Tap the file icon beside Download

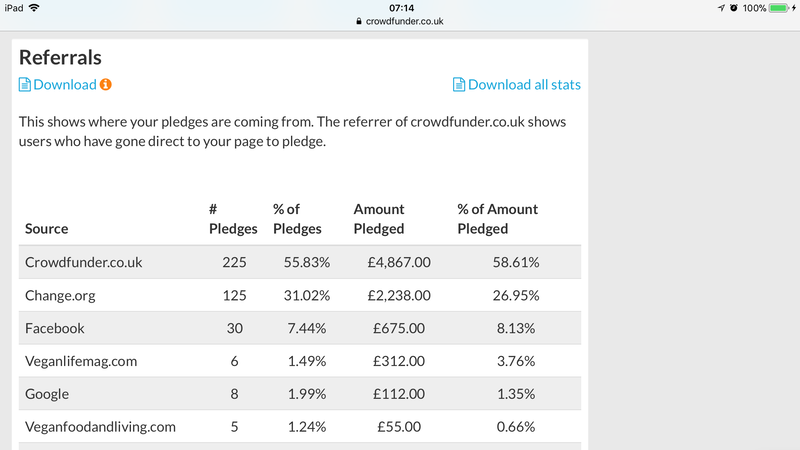point(25,85)
